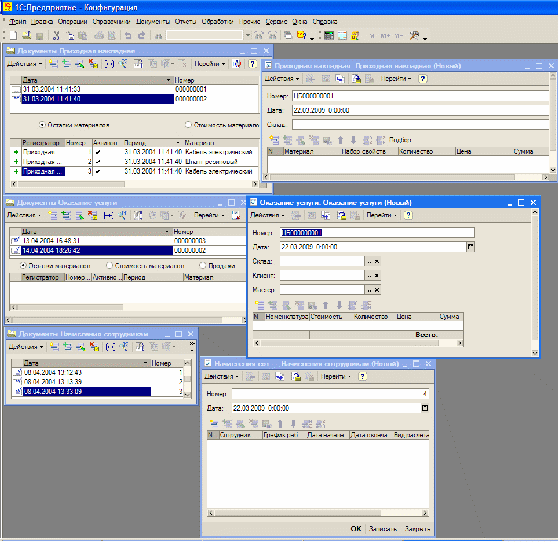Open the calculator icon in main toolbar

[329, 35]
